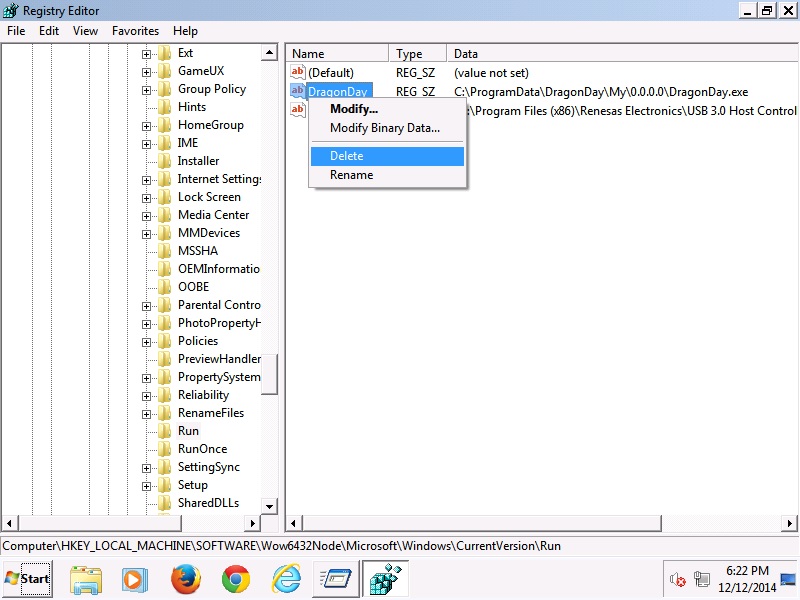Expand the PhotoPropertyHandler key
Image resolution: width=800 pixels, height=600 pixels.
tap(146, 324)
